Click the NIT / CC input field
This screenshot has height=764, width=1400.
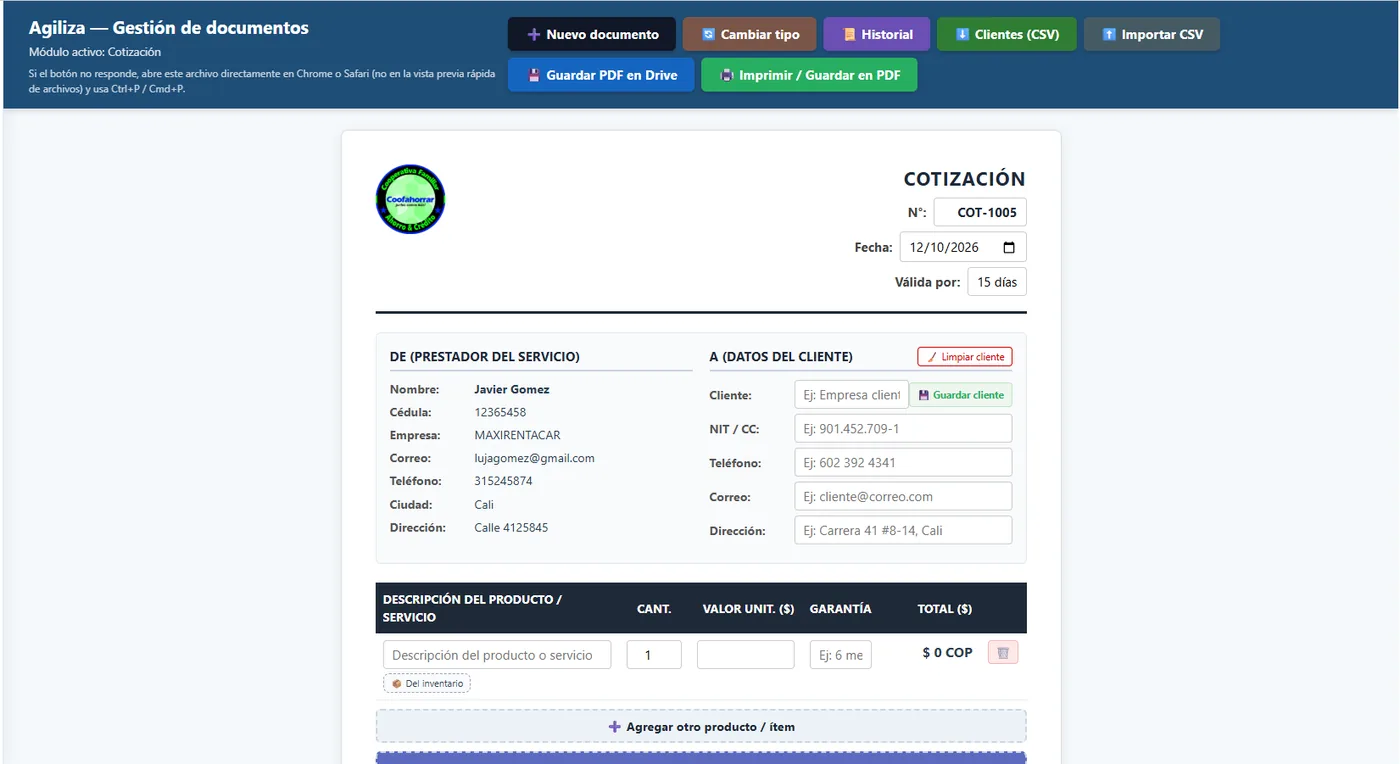903,429
